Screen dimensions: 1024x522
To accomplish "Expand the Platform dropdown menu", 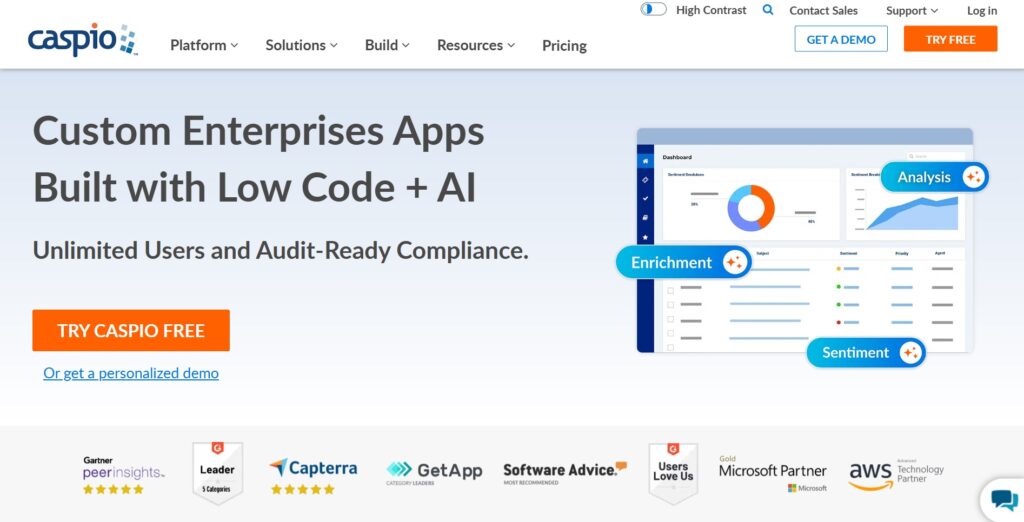I will [204, 45].
